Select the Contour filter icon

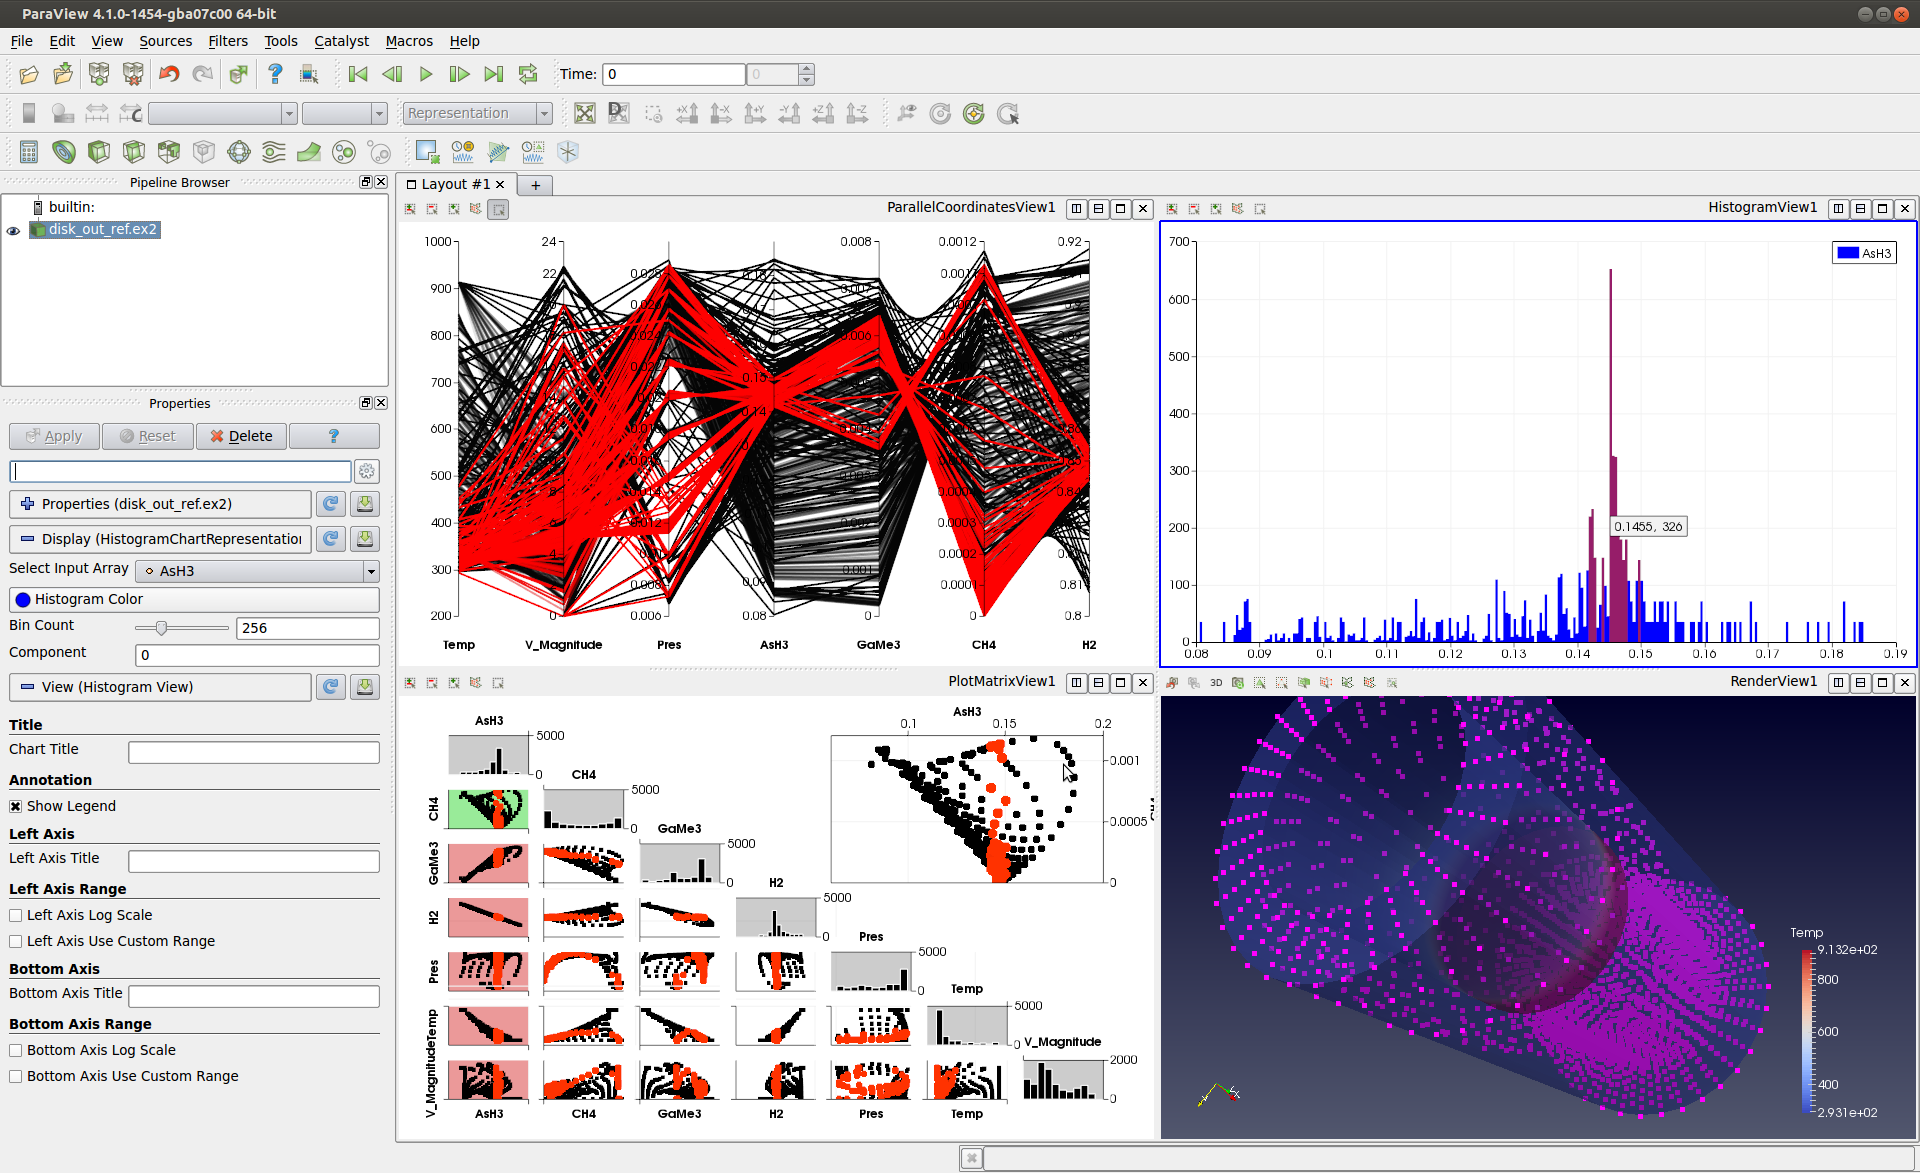point(64,152)
